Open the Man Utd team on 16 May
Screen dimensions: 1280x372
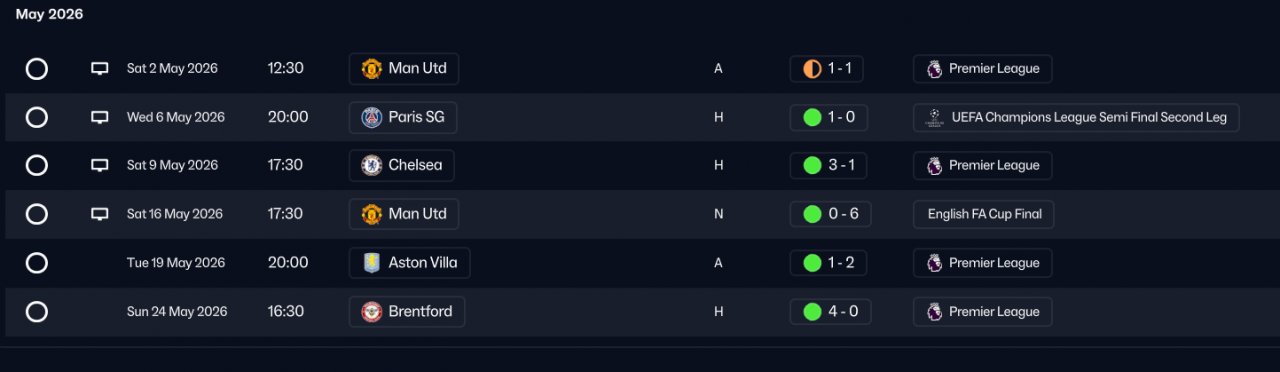[x=404, y=214]
